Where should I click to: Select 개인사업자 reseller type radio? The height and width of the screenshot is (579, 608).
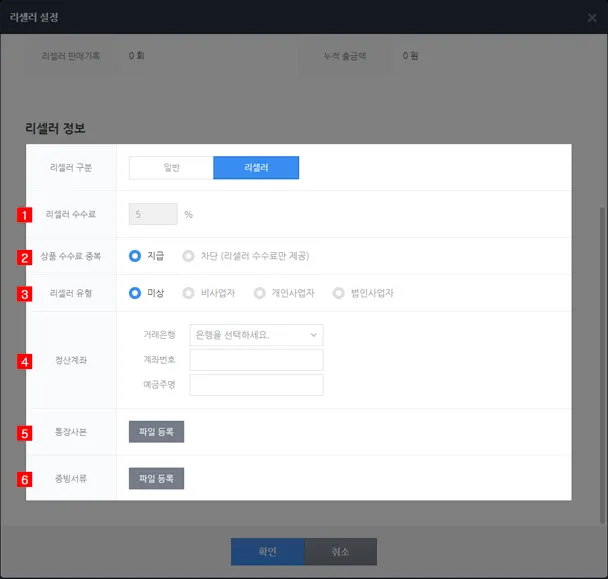[x=259, y=293]
